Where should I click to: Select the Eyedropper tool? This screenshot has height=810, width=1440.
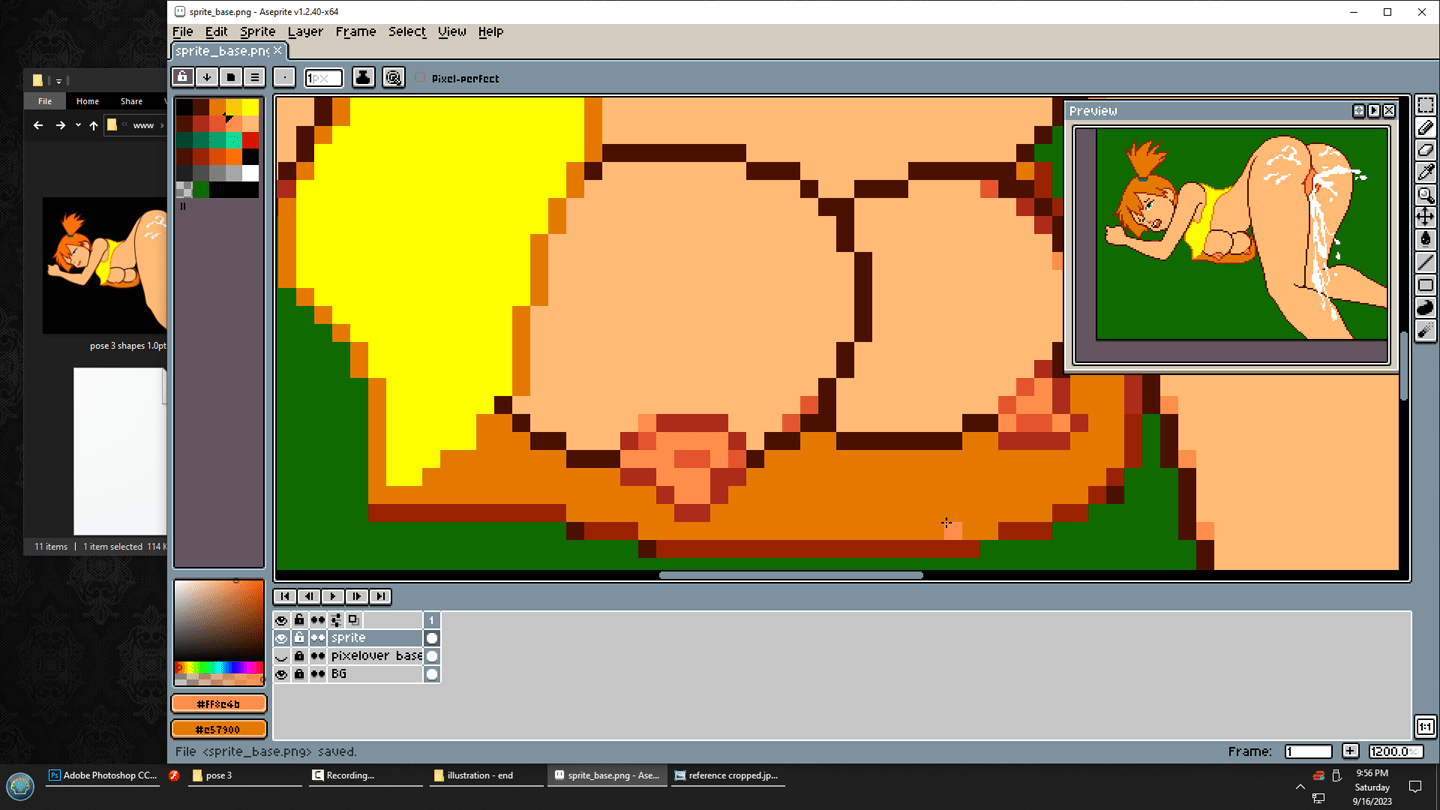click(x=1425, y=172)
